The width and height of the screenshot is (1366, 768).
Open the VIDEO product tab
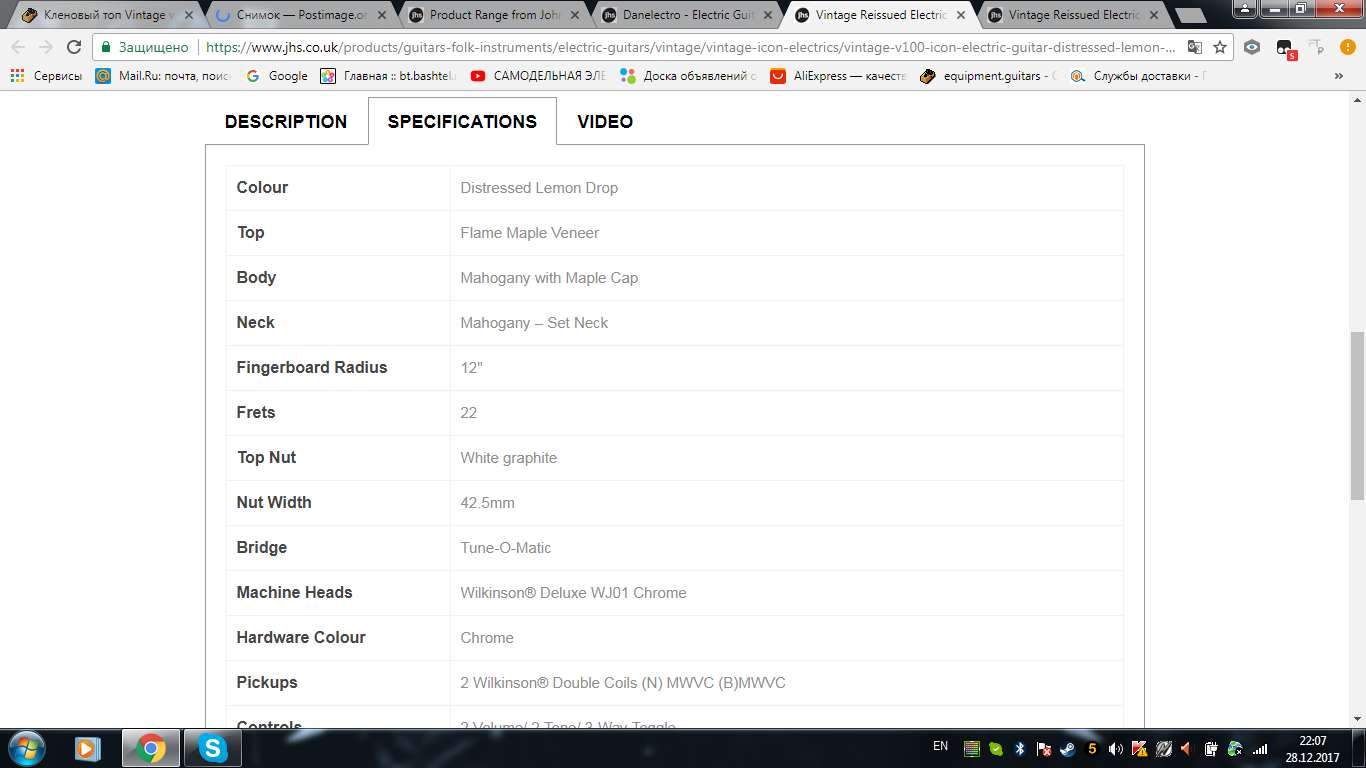(605, 122)
